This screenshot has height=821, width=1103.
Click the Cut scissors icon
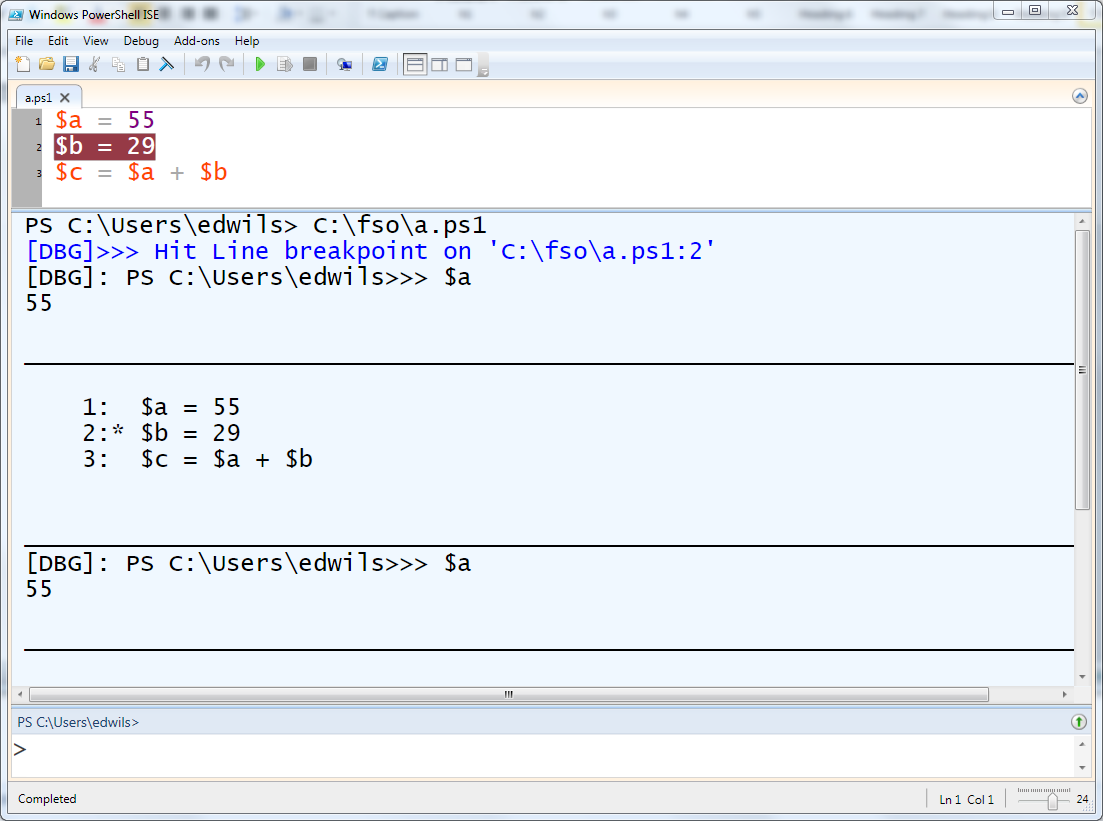coord(94,65)
